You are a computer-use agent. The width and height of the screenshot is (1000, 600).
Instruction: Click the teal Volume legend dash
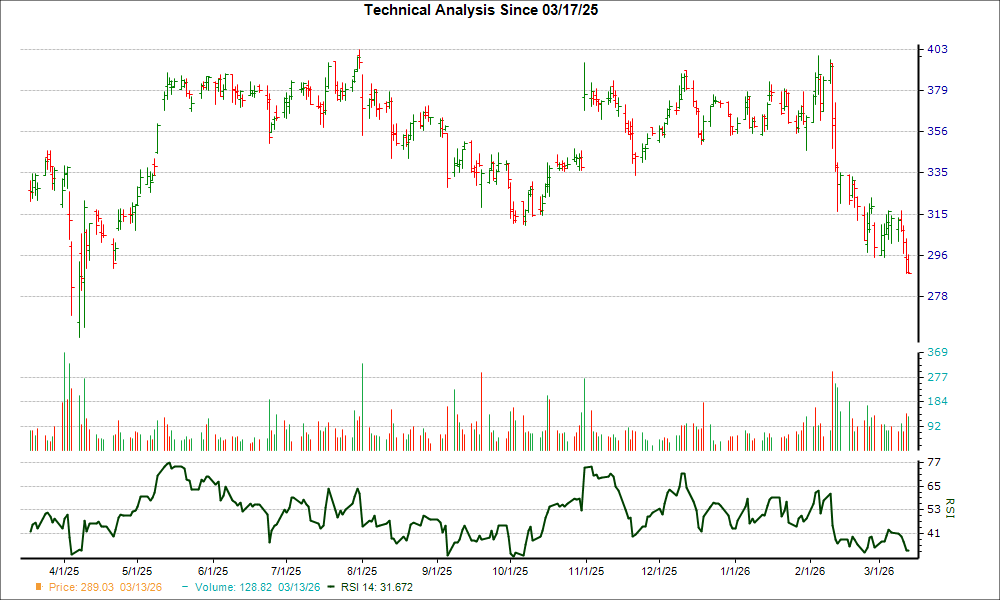pyautogui.click(x=184, y=587)
